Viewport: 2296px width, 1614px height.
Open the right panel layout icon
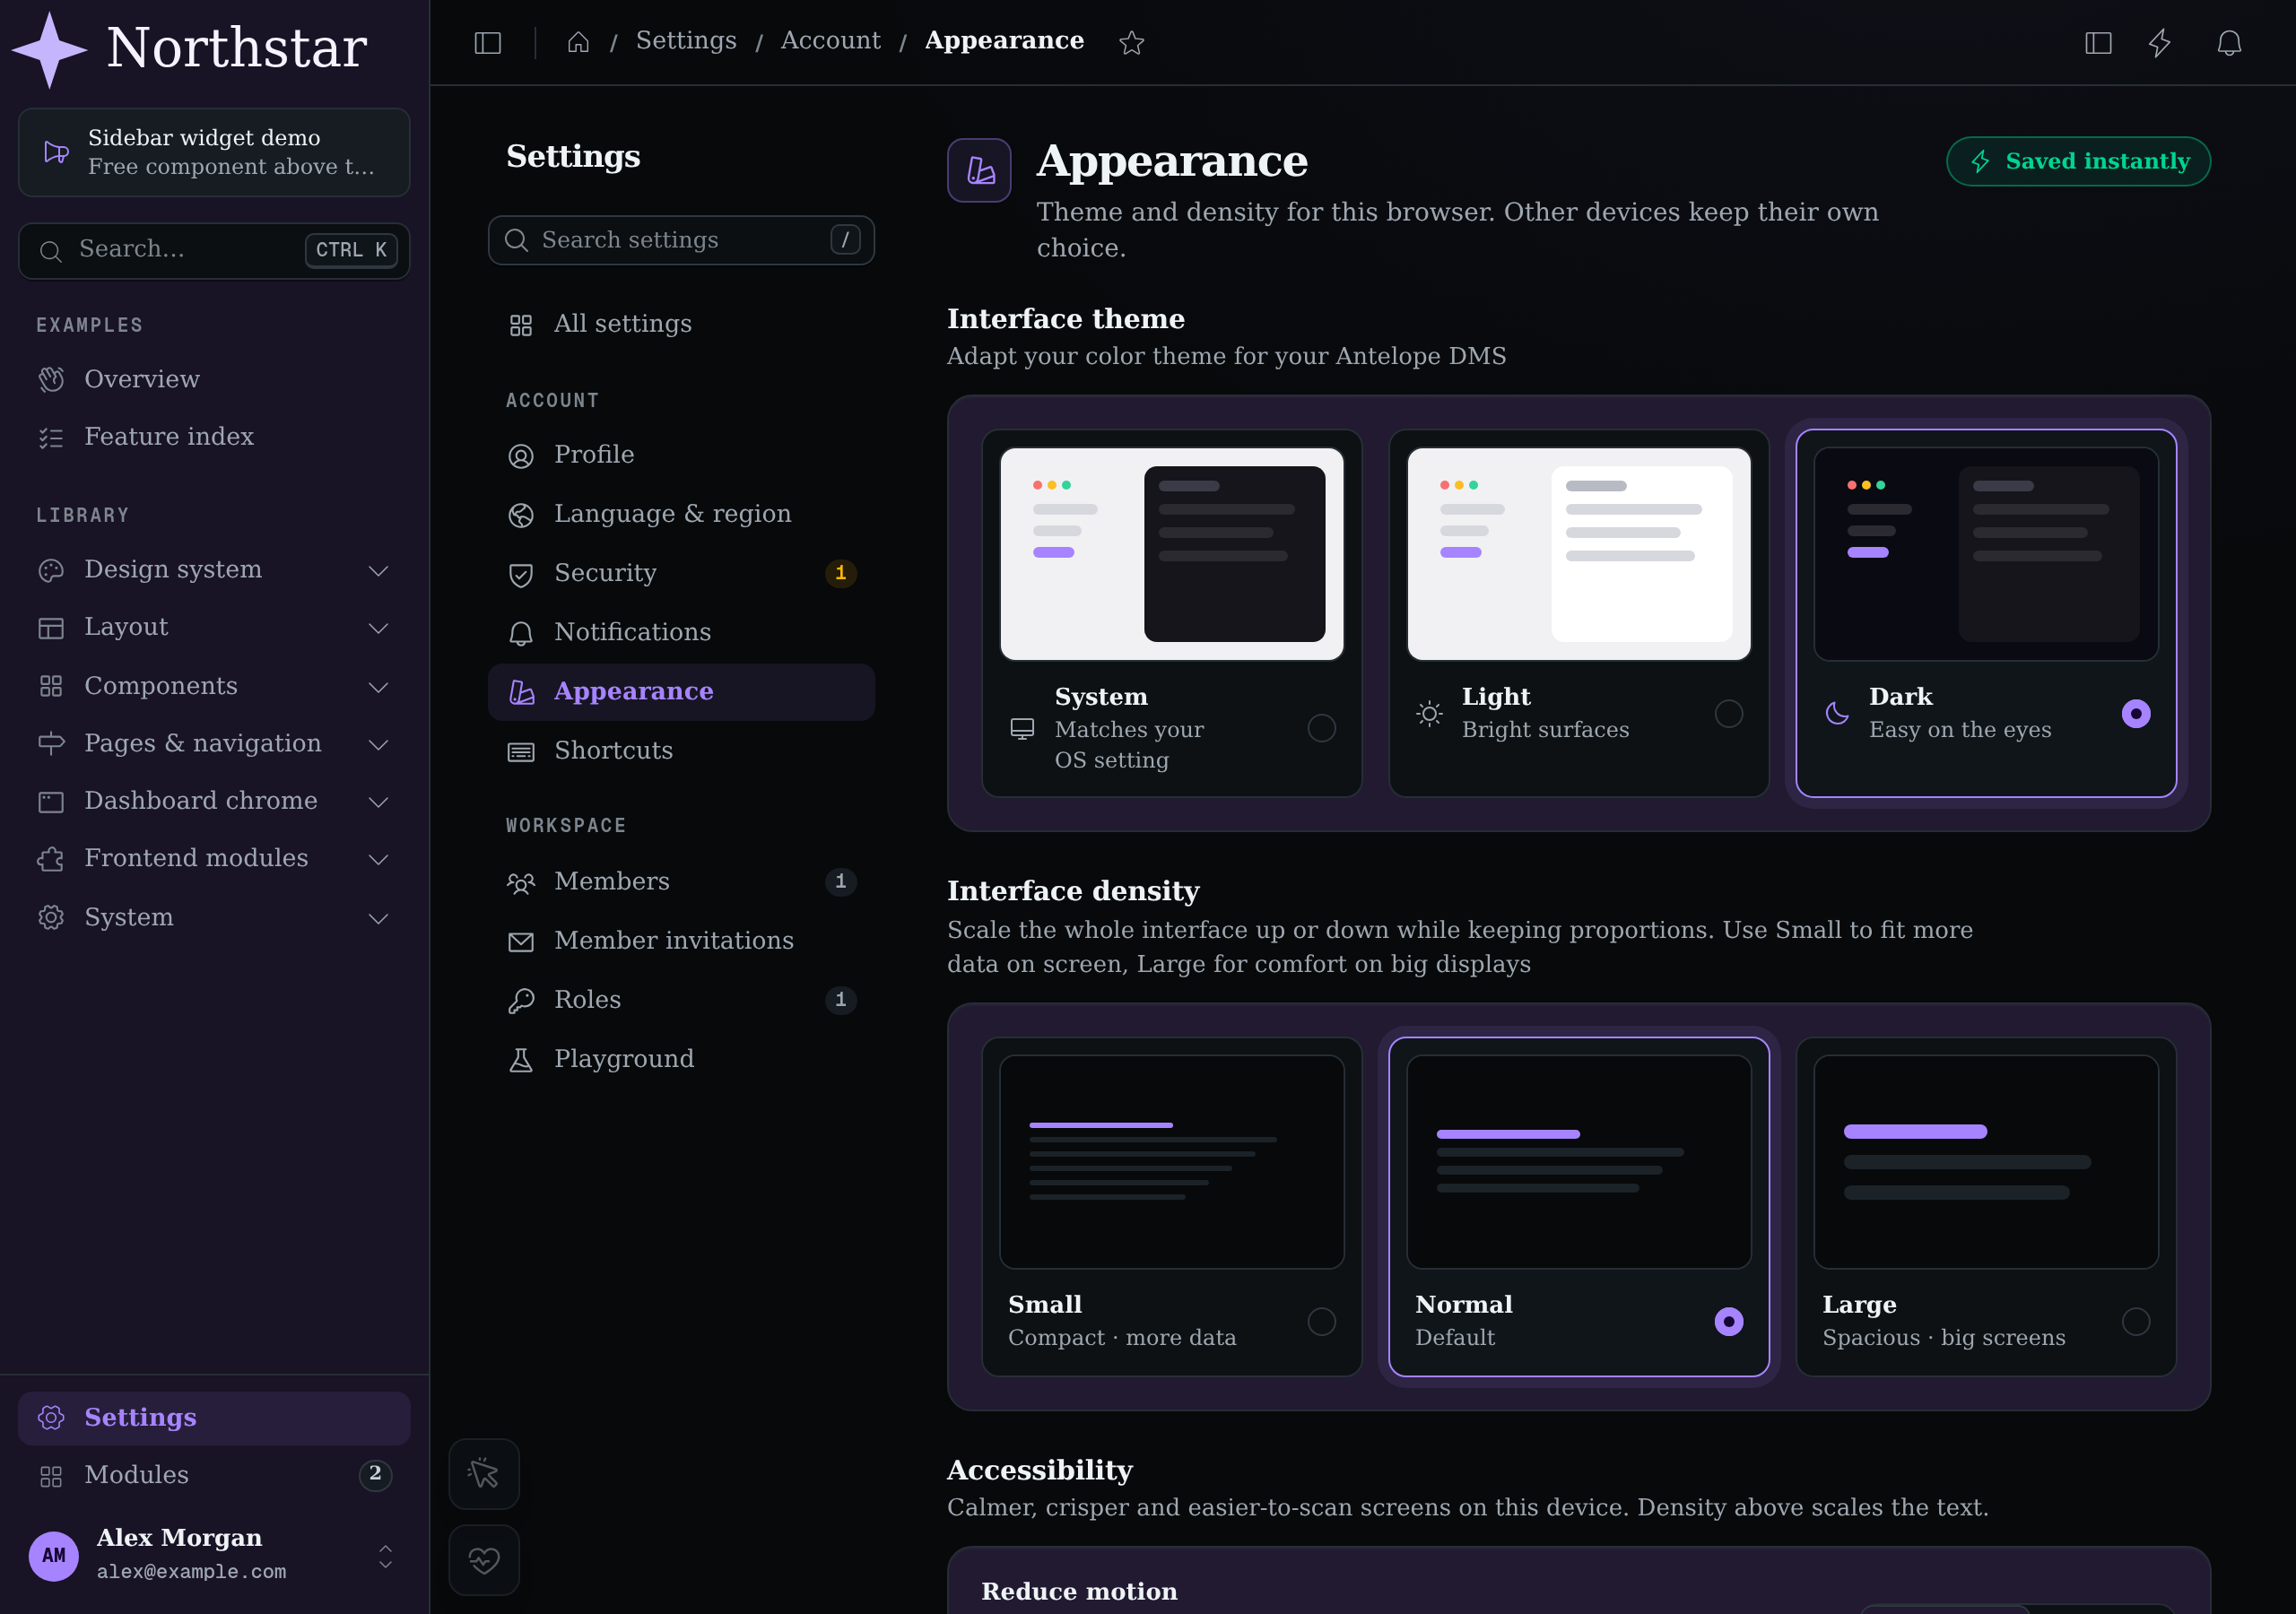(x=2098, y=42)
